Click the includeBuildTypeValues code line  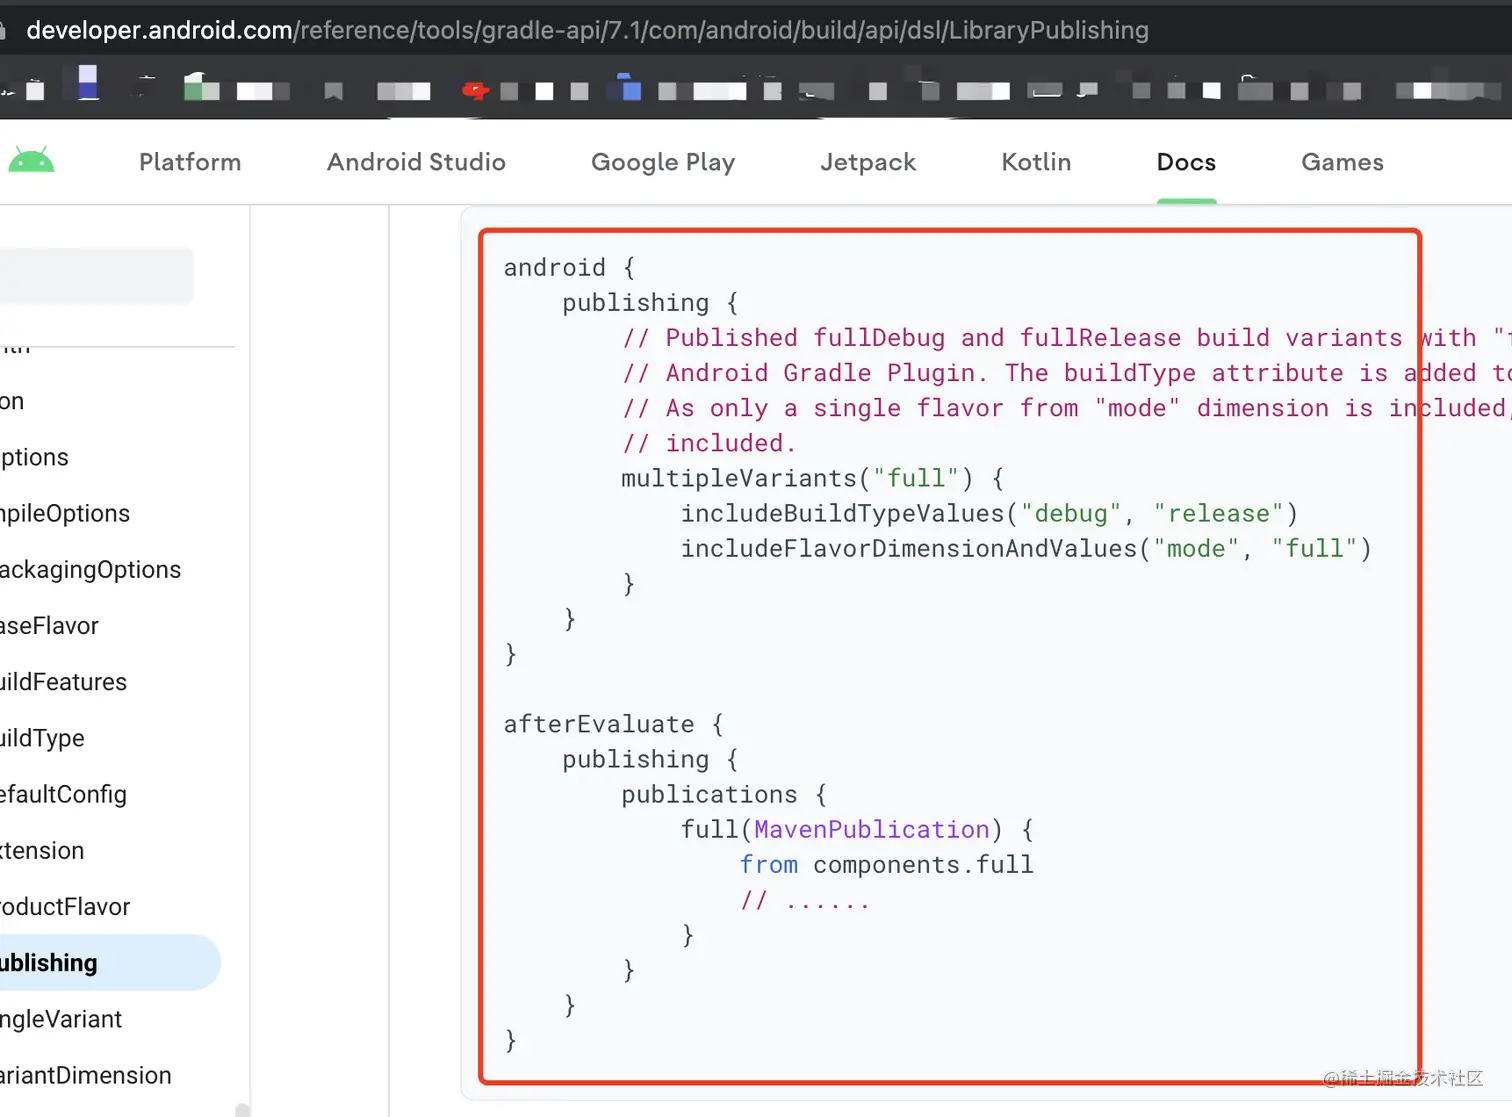click(989, 513)
